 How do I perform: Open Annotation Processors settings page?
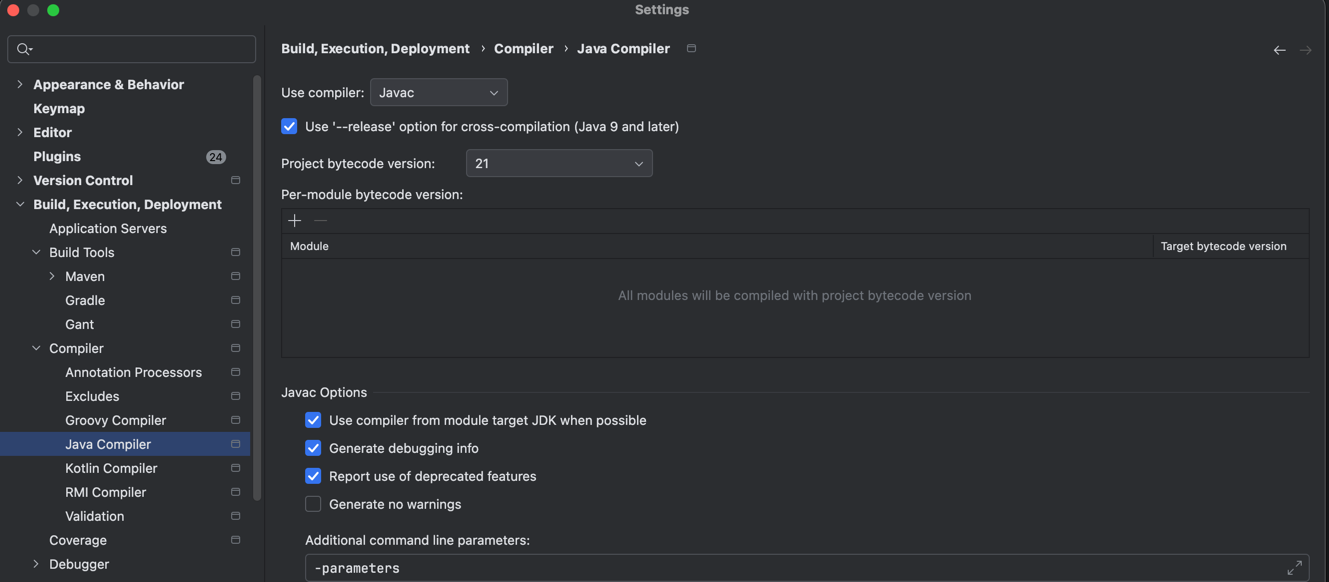[x=133, y=373]
